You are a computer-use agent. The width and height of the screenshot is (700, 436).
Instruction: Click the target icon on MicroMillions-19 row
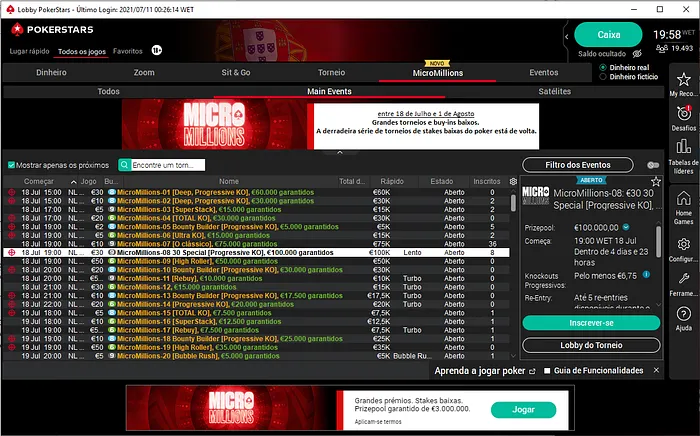pos(12,347)
